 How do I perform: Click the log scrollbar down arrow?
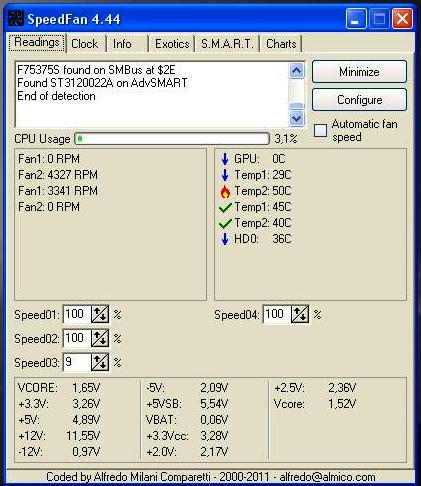pyautogui.click(x=297, y=118)
